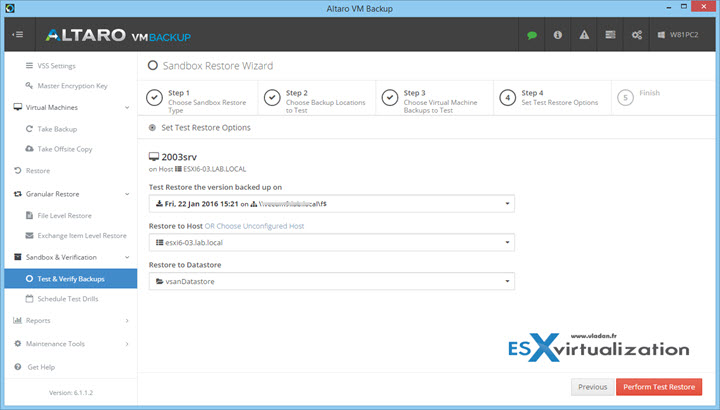Go to Step 2 Choose Backup Locations
This screenshot has height=410, width=720.
[316, 98]
